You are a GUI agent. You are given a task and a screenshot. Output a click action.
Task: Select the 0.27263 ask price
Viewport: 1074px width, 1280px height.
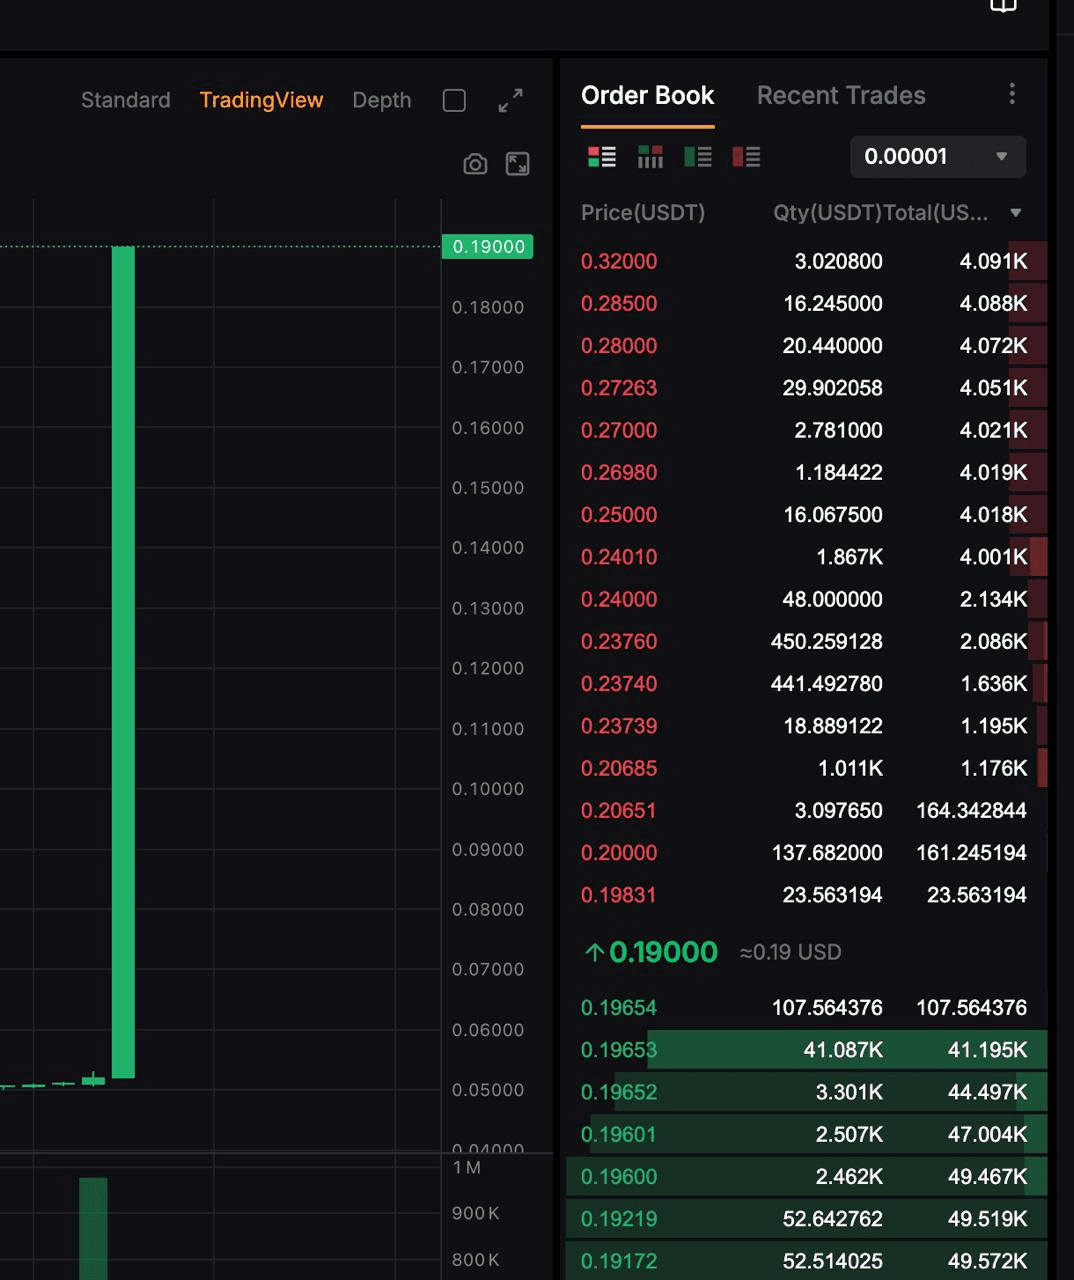[619, 388]
